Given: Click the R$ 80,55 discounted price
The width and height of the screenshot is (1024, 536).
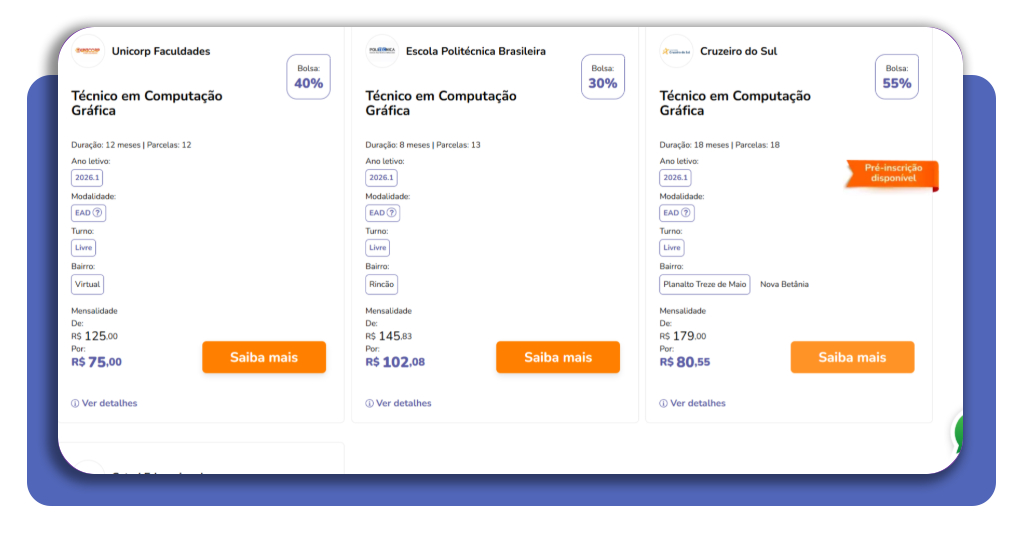Looking at the screenshot, I should tap(684, 362).
